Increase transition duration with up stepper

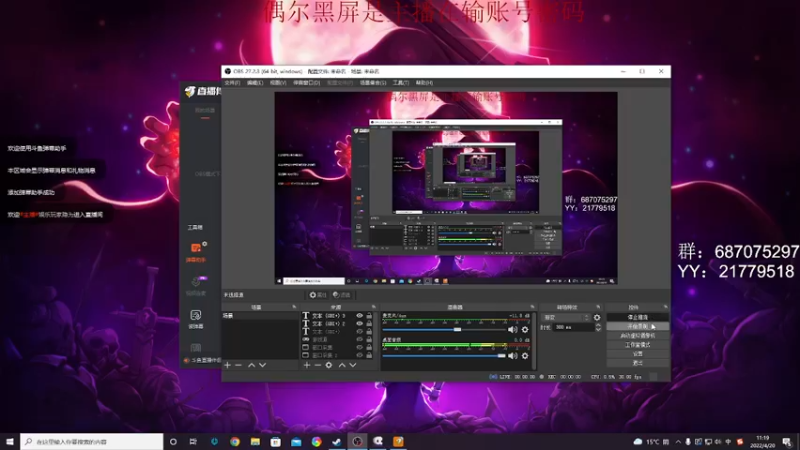point(598,325)
